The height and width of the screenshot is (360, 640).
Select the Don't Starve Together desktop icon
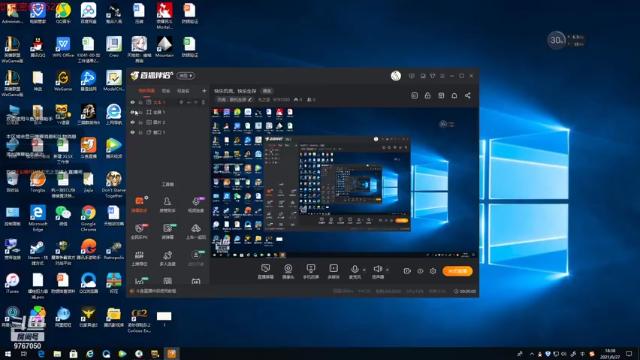tap(113, 184)
